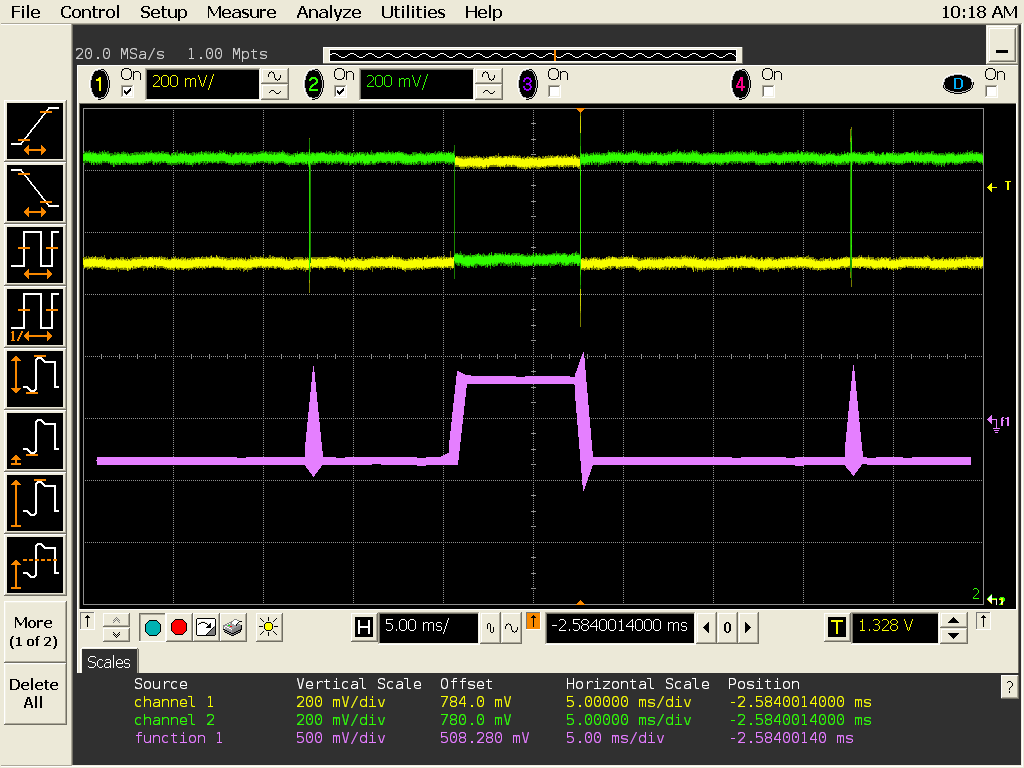Viewport: 1024px width, 768px height.
Task: Select the frequency (1/period) measurement icon
Action: 35,317
